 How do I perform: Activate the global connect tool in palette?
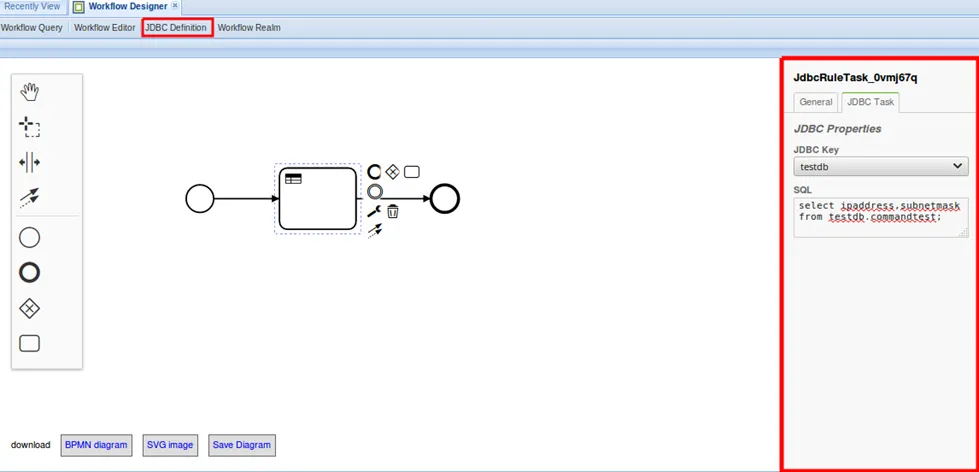[29, 198]
